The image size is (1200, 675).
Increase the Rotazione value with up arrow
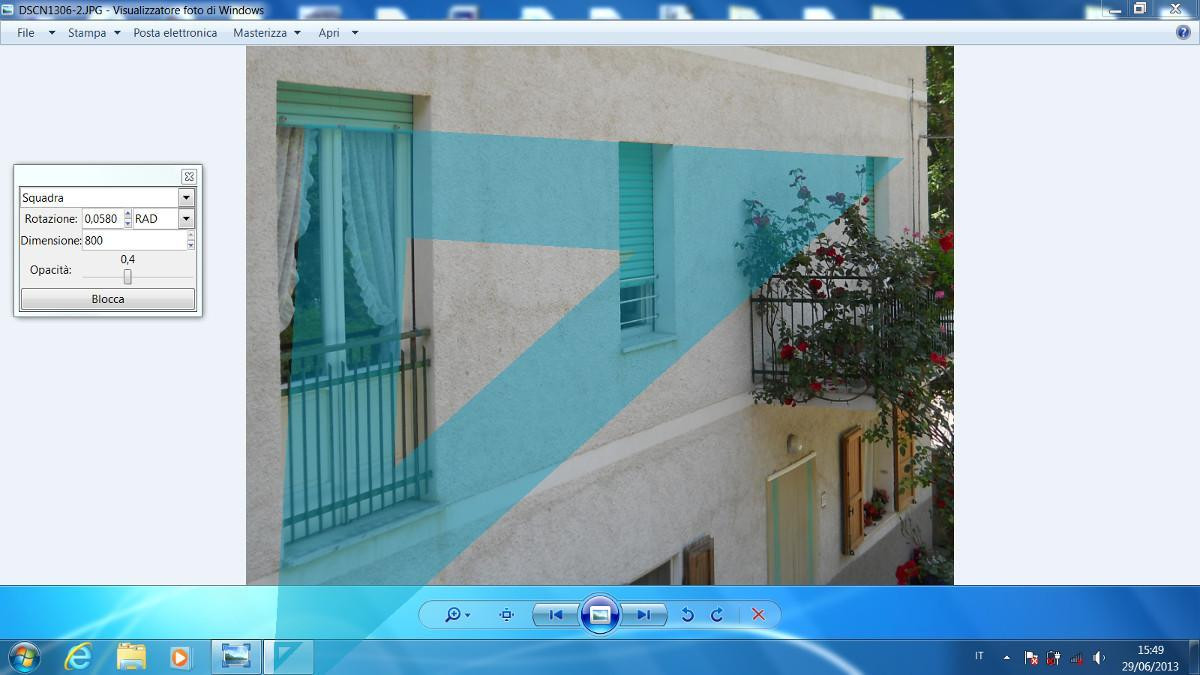tap(128, 214)
